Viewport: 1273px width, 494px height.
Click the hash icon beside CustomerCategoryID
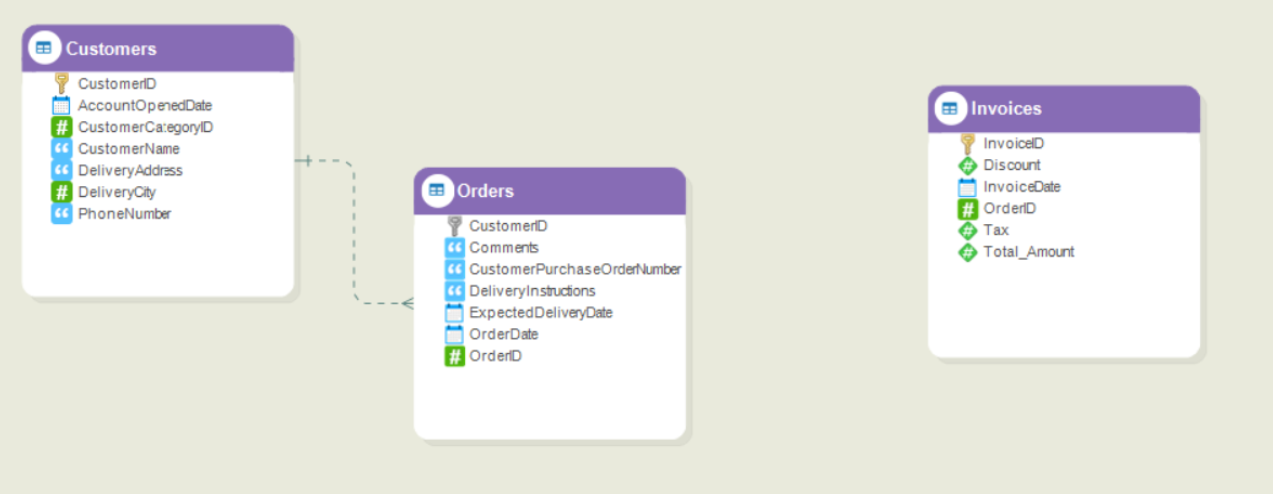coord(61,127)
